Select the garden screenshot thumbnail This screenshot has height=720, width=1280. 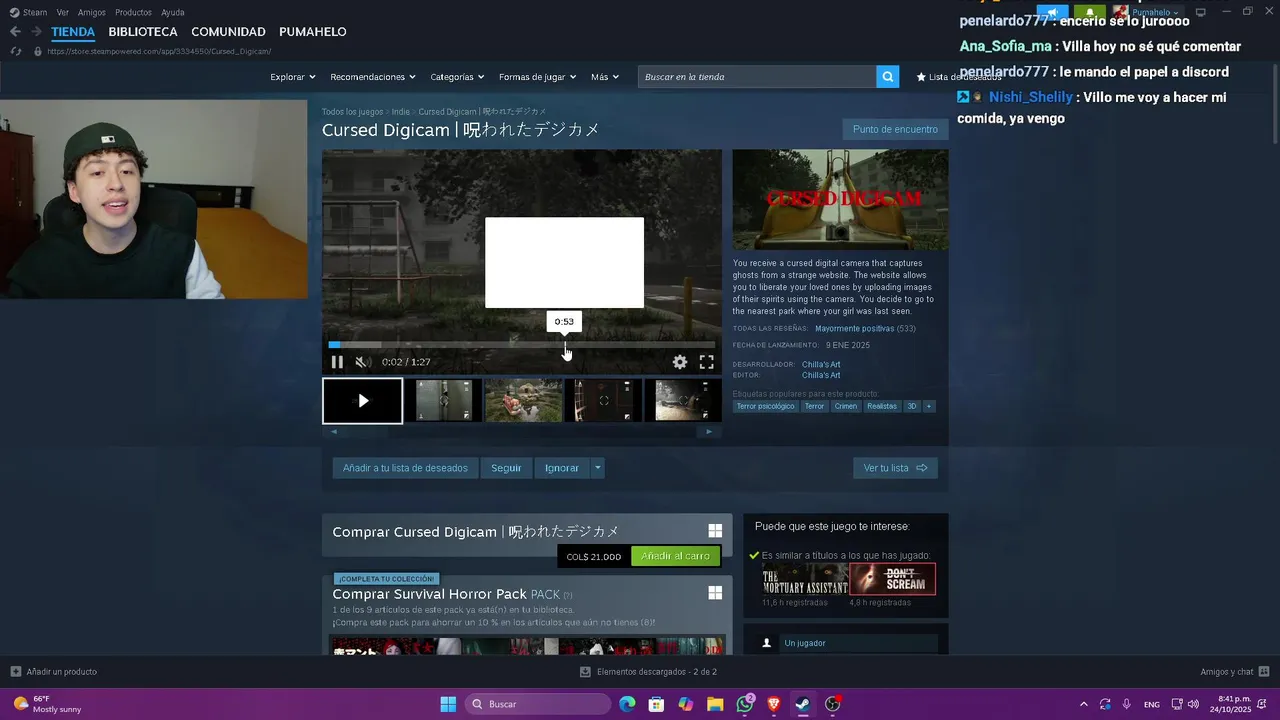tap(523, 401)
